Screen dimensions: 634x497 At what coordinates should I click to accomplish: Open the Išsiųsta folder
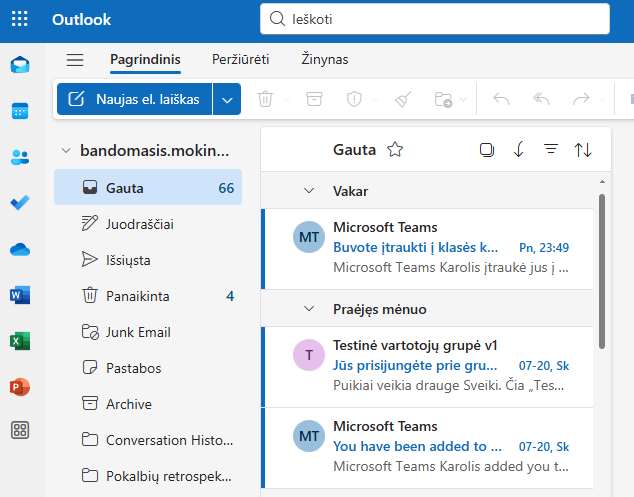pos(148,260)
